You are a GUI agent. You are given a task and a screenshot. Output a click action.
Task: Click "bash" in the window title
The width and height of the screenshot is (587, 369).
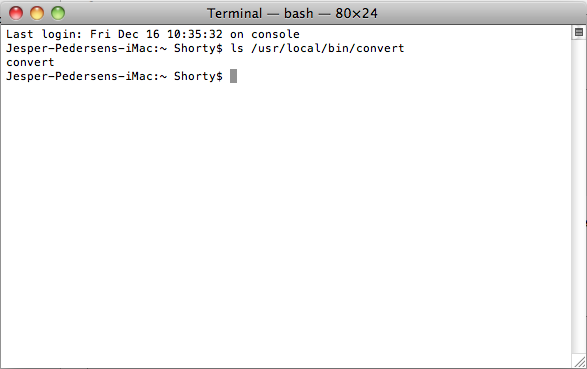(298, 13)
